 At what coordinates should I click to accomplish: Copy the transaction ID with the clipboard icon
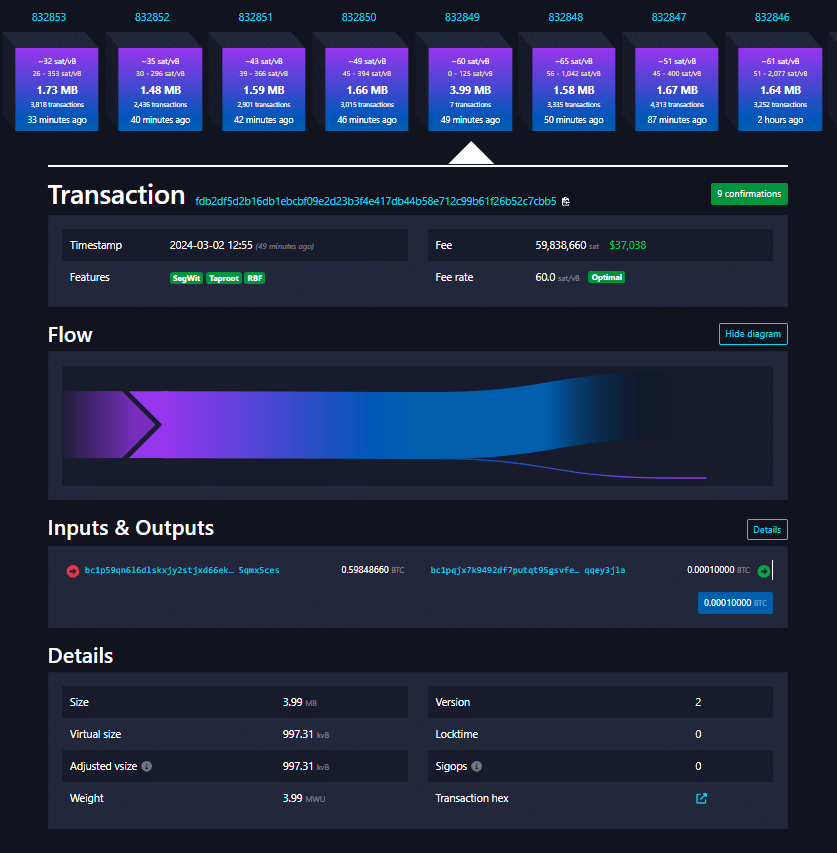click(566, 202)
